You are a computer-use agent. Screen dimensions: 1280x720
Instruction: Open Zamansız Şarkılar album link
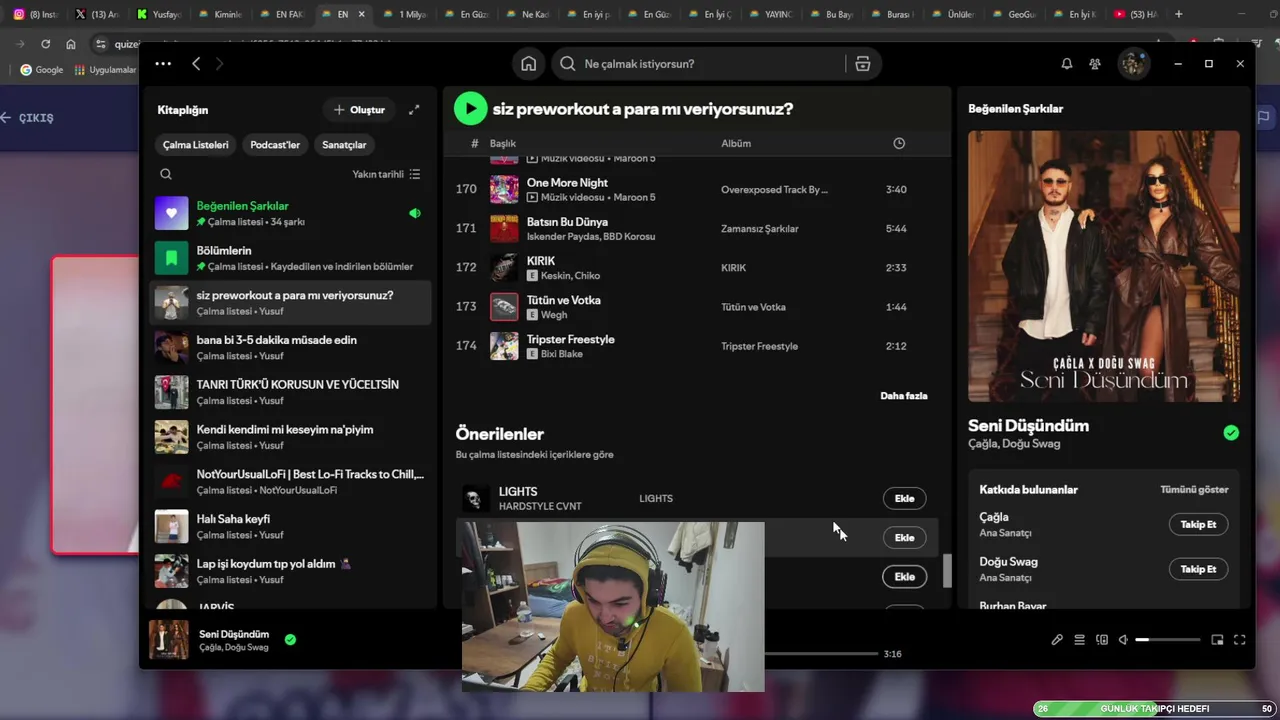click(760, 229)
